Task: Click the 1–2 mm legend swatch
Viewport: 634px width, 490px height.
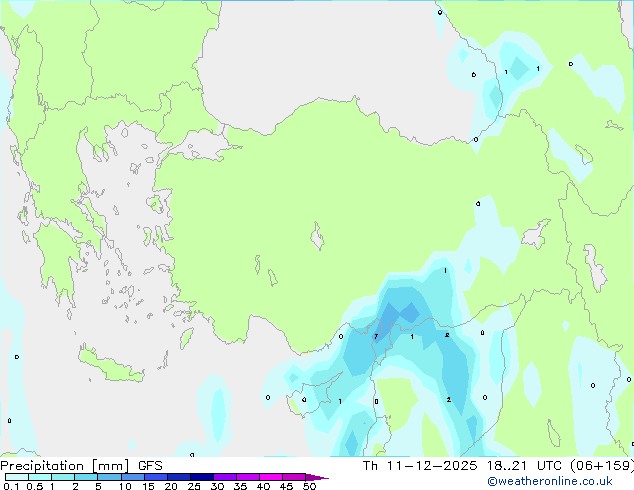Action: (63, 477)
